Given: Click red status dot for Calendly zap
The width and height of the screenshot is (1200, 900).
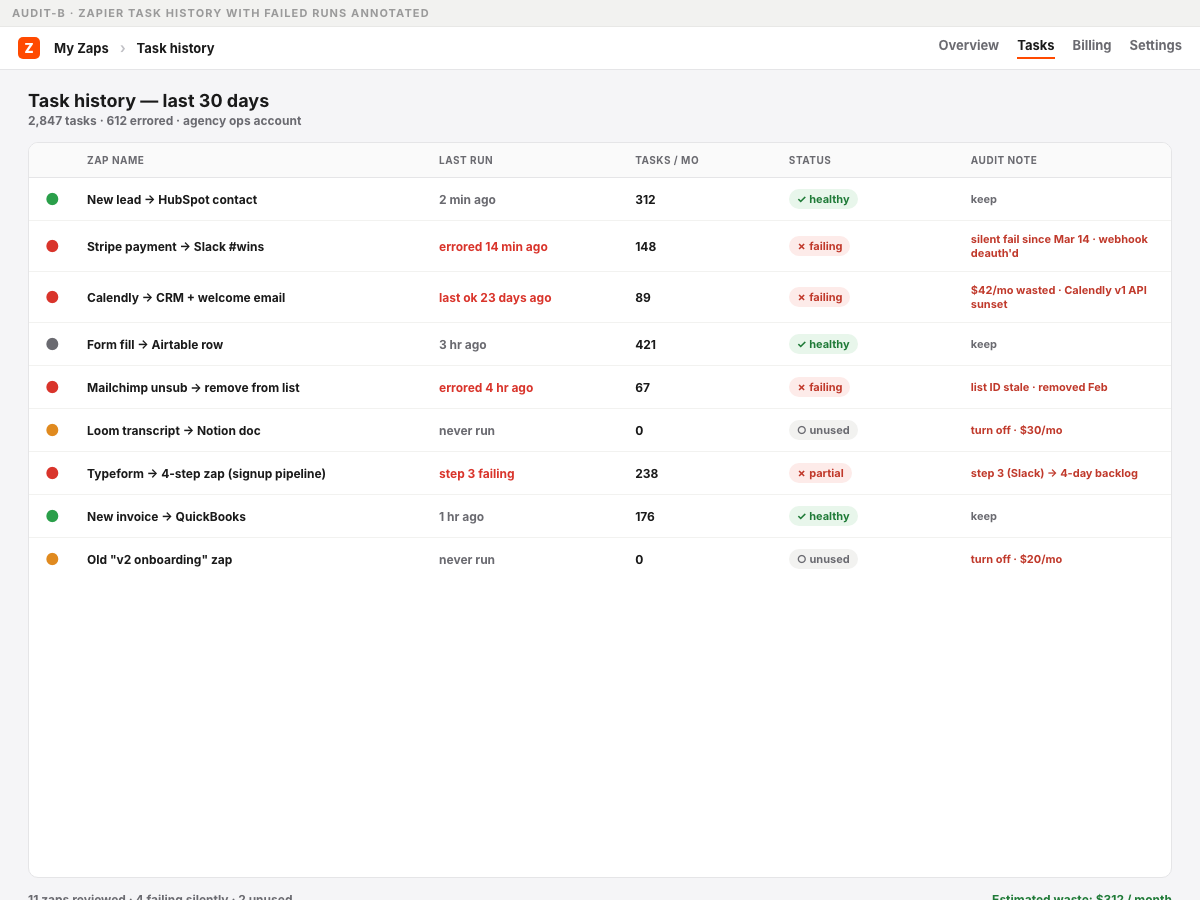Looking at the screenshot, I should 52,297.
